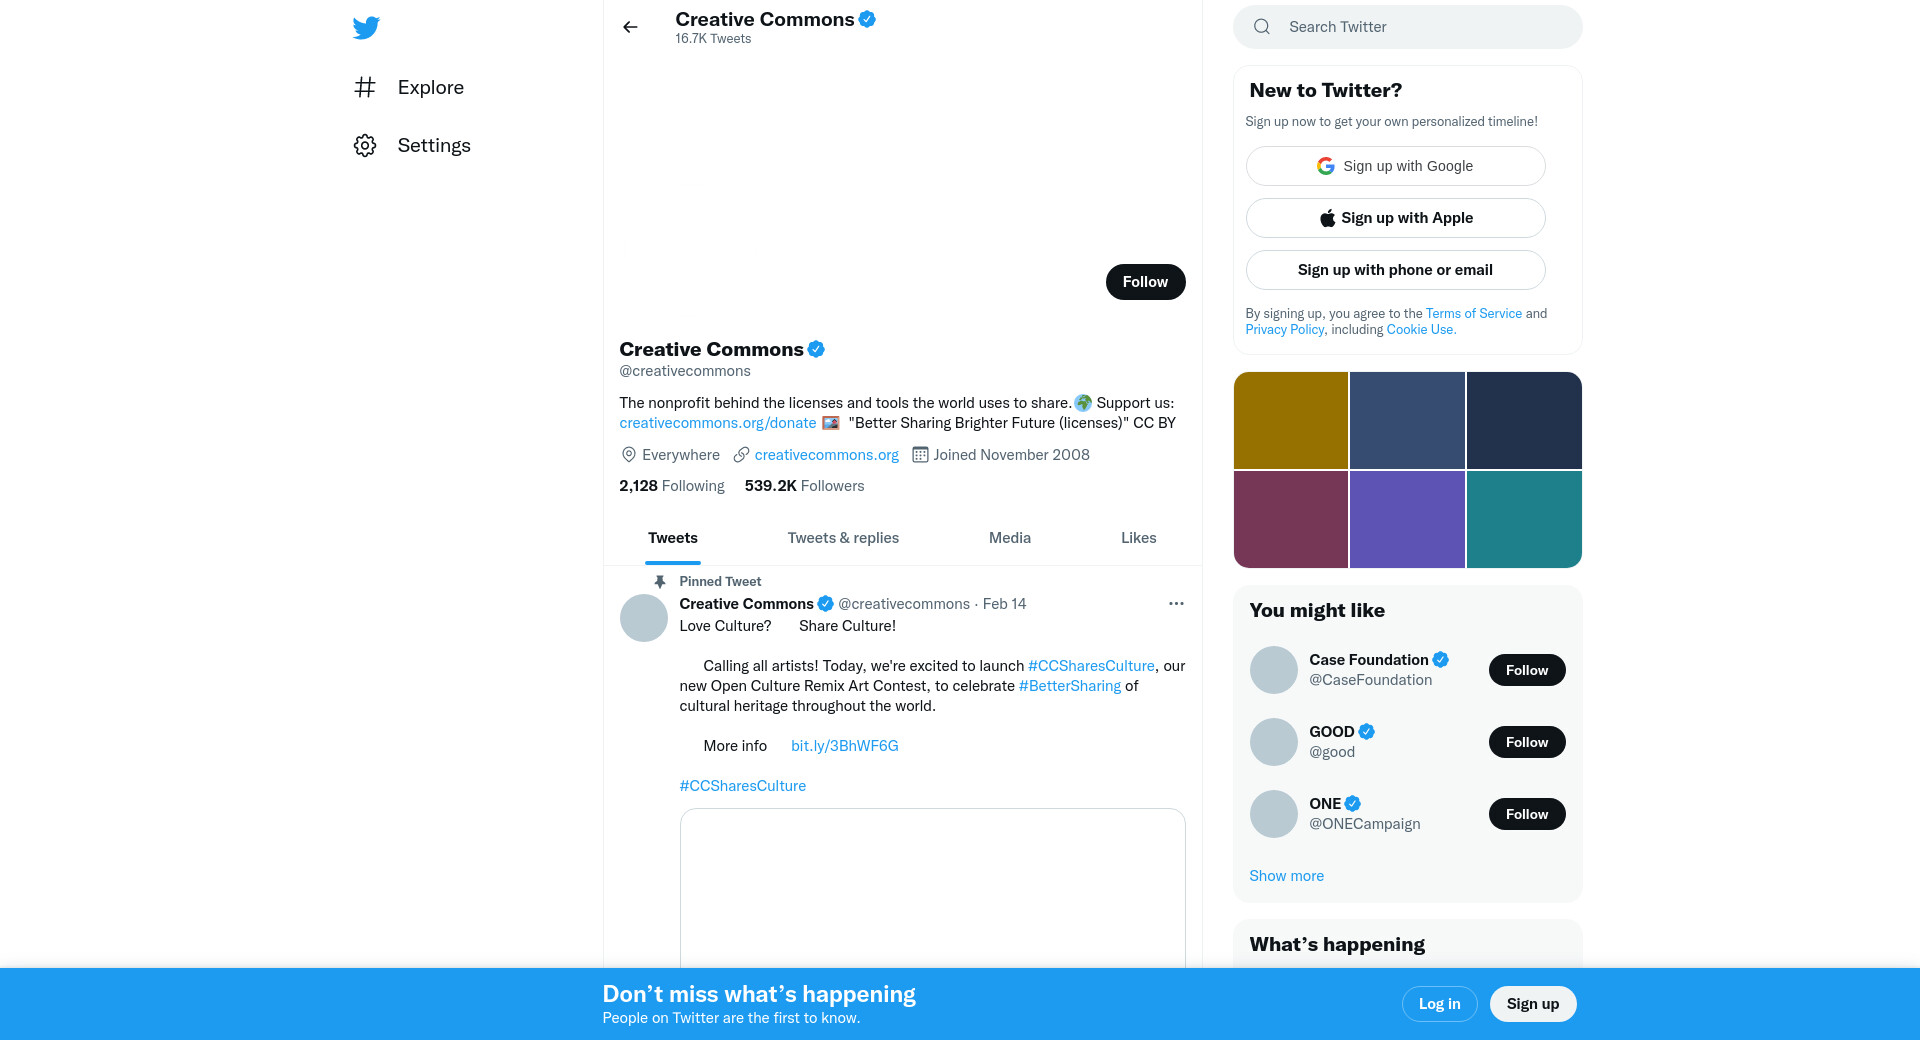The width and height of the screenshot is (1920, 1040).
Task: Click the ONE campaign profile avatar
Action: coord(1274,814)
